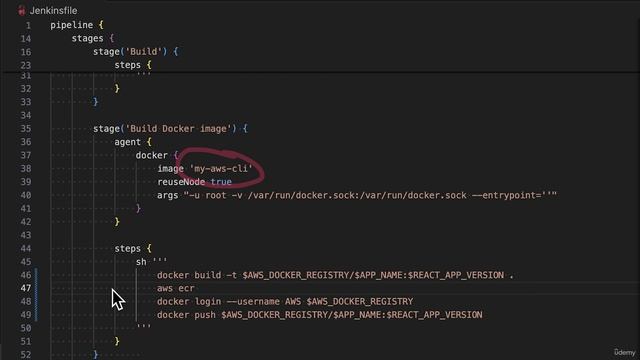Image resolution: width=640 pixels, height=360 pixels.
Task: Click the 'steps {' line at line 44
Action: tap(133, 249)
